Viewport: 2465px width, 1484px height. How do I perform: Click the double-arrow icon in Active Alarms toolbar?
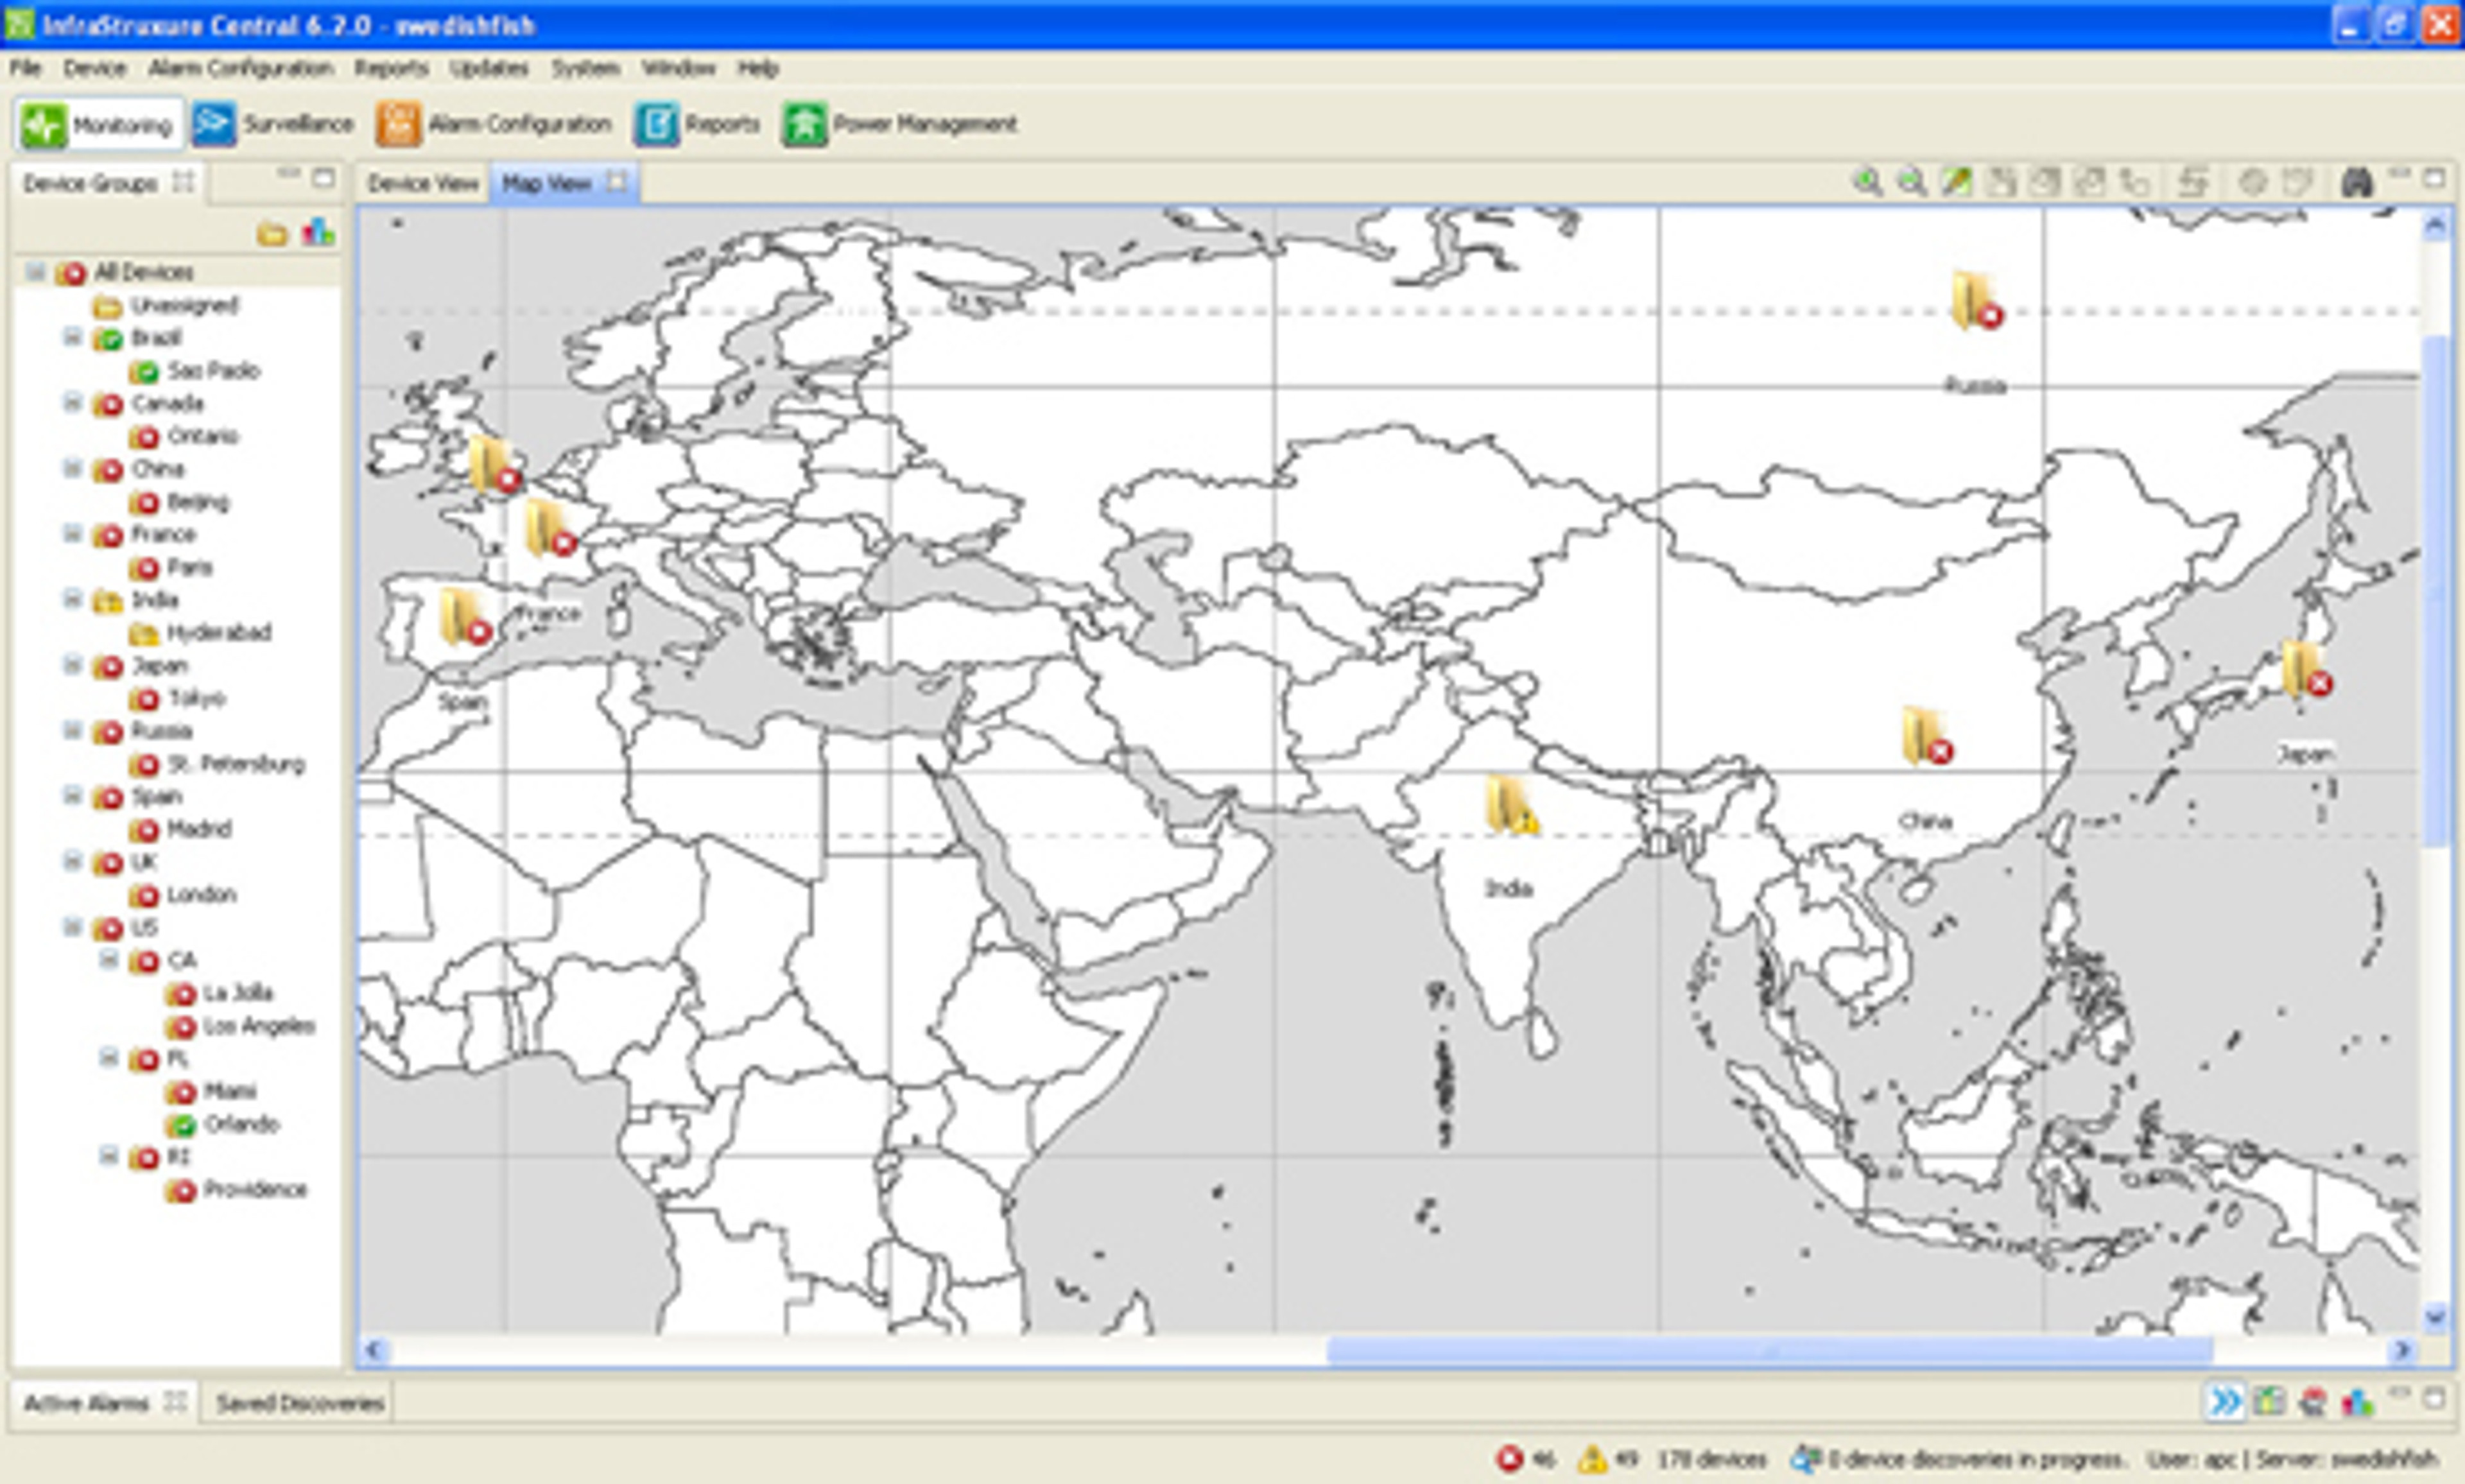[2224, 1402]
